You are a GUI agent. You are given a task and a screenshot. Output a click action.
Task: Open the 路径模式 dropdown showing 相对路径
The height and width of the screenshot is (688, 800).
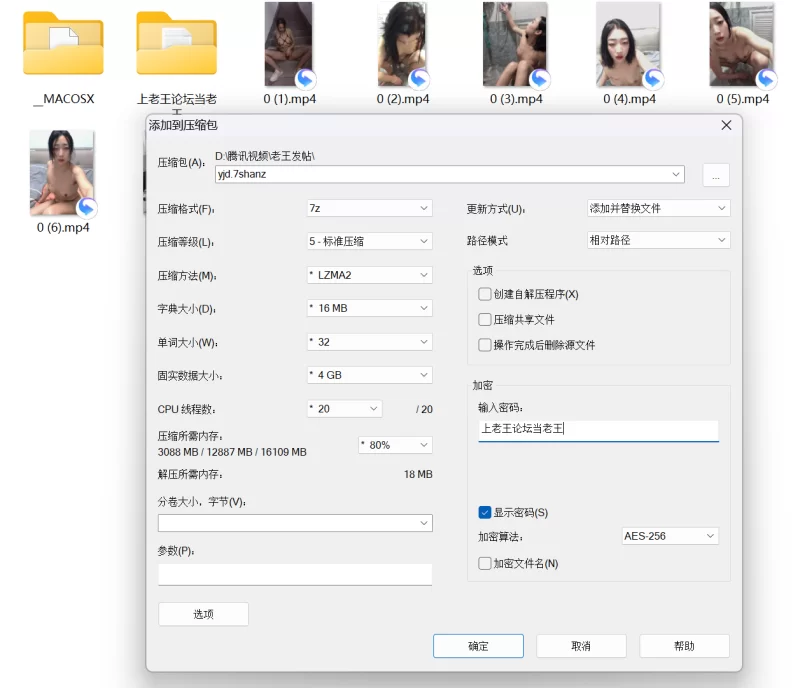[x=659, y=240]
